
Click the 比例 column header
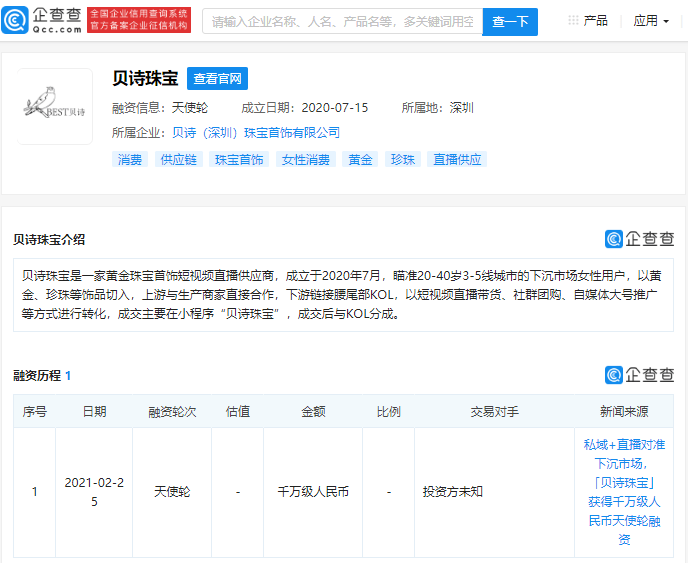click(389, 411)
